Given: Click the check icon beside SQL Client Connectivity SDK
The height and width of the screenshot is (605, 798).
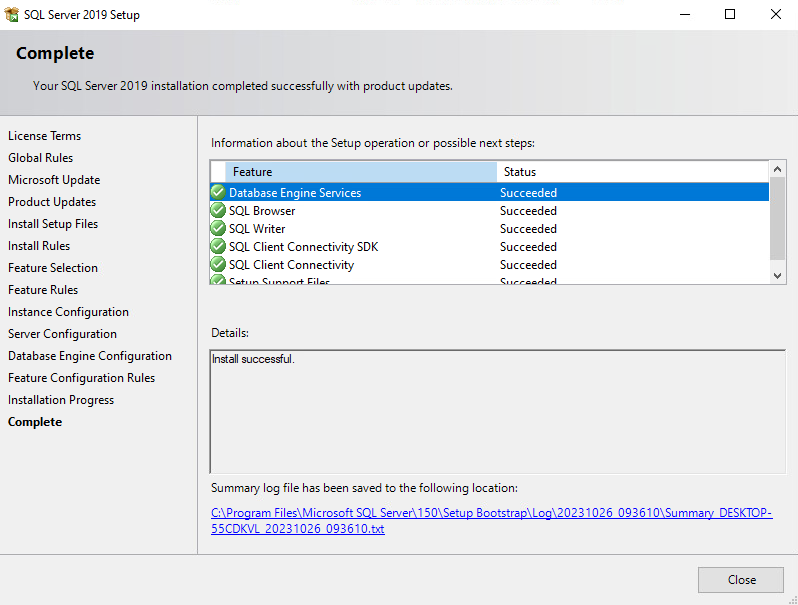Looking at the screenshot, I should click(x=218, y=247).
